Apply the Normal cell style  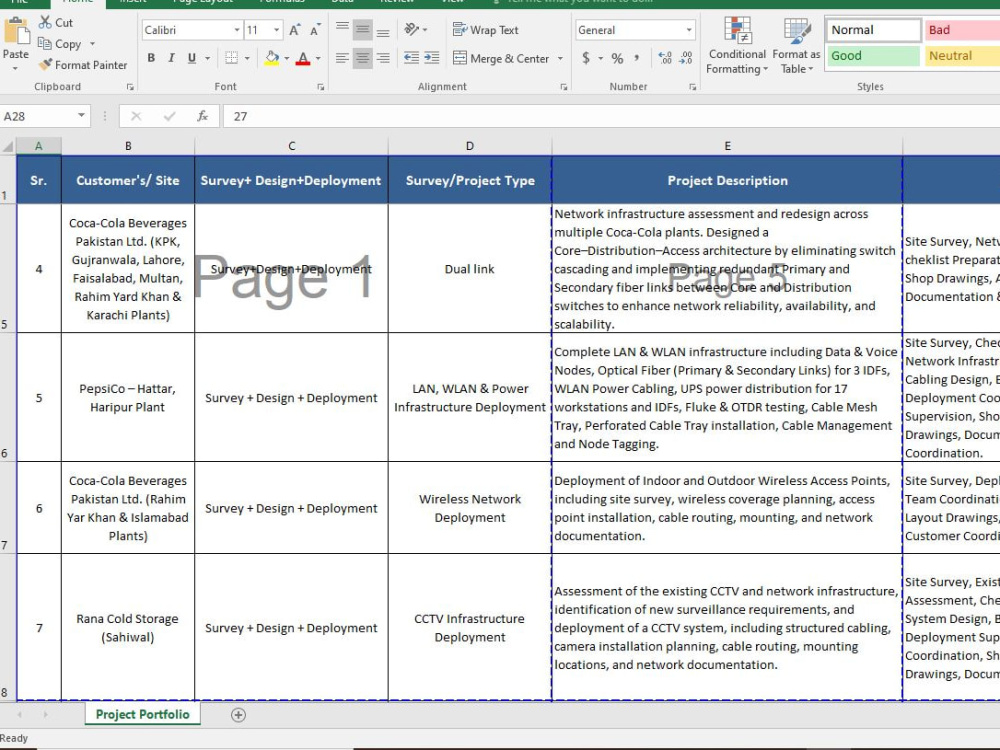(872, 30)
